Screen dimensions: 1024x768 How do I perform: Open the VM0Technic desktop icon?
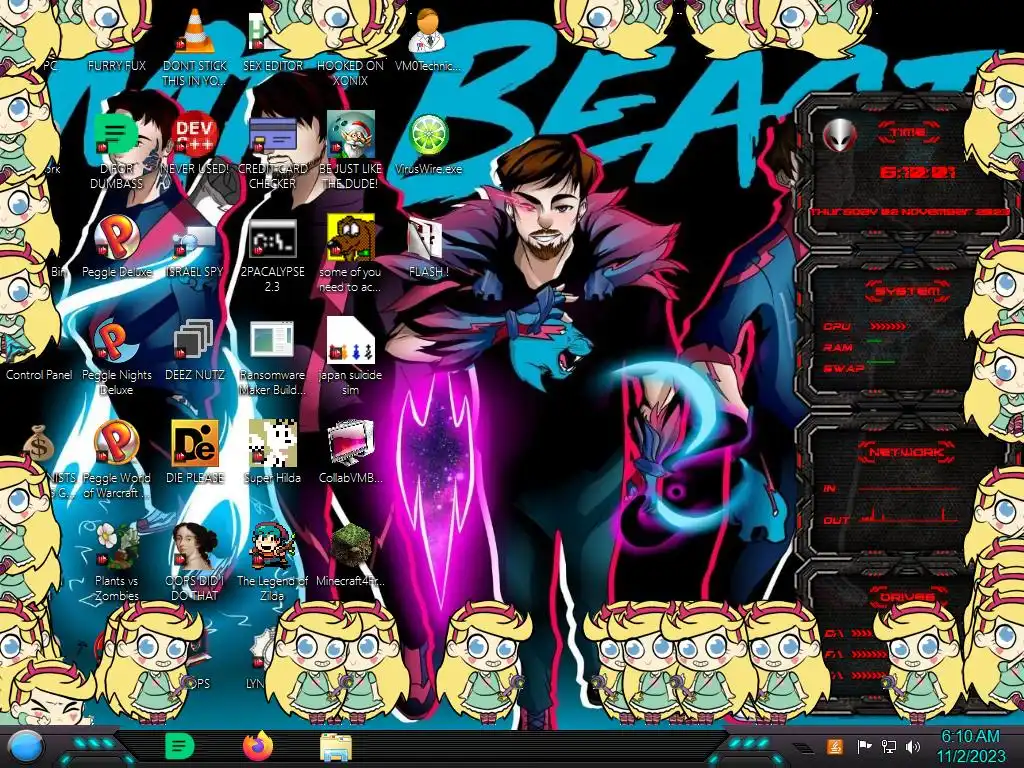click(x=428, y=42)
